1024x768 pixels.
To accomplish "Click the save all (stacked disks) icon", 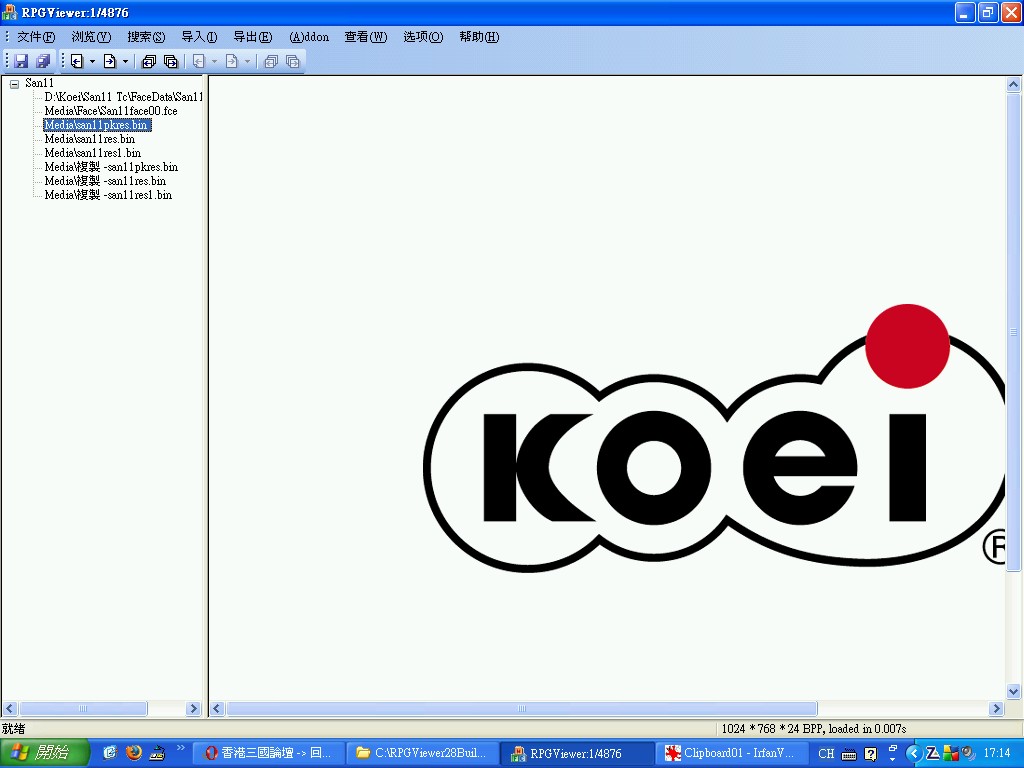I will (43, 61).
